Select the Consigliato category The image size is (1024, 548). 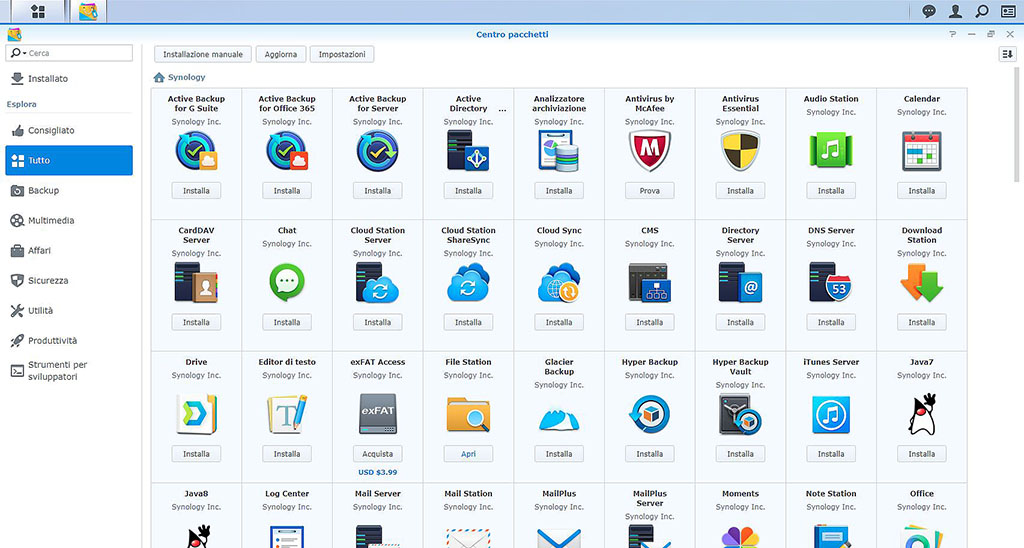[x=69, y=130]
